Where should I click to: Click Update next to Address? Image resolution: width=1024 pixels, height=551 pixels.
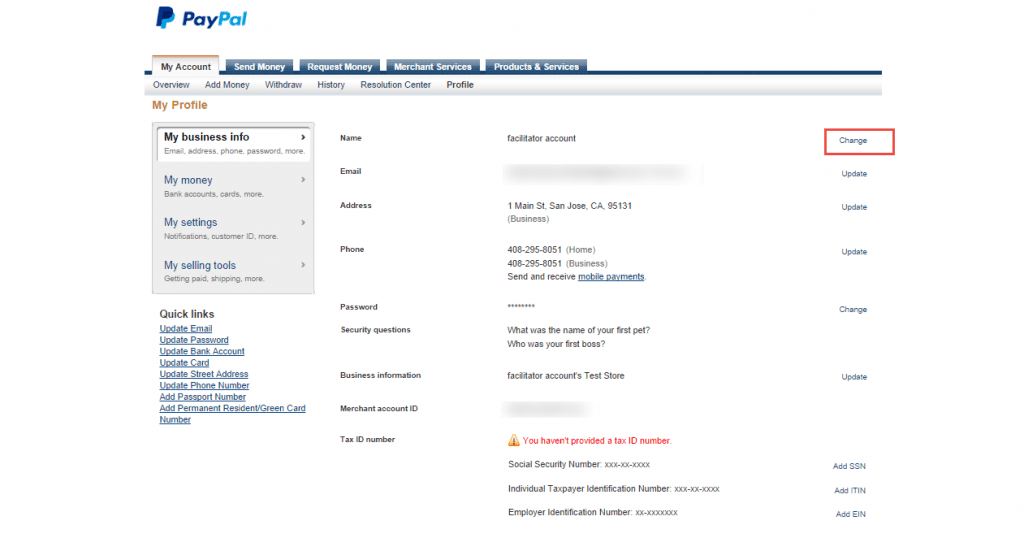[854, 207]
